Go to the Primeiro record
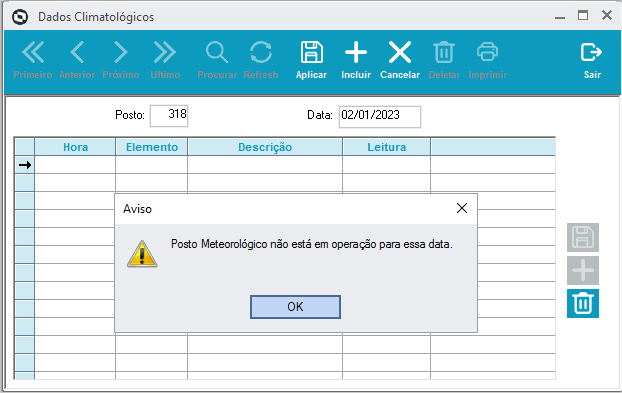The height and width of the screenshot is (393, 622). (33, 60)
